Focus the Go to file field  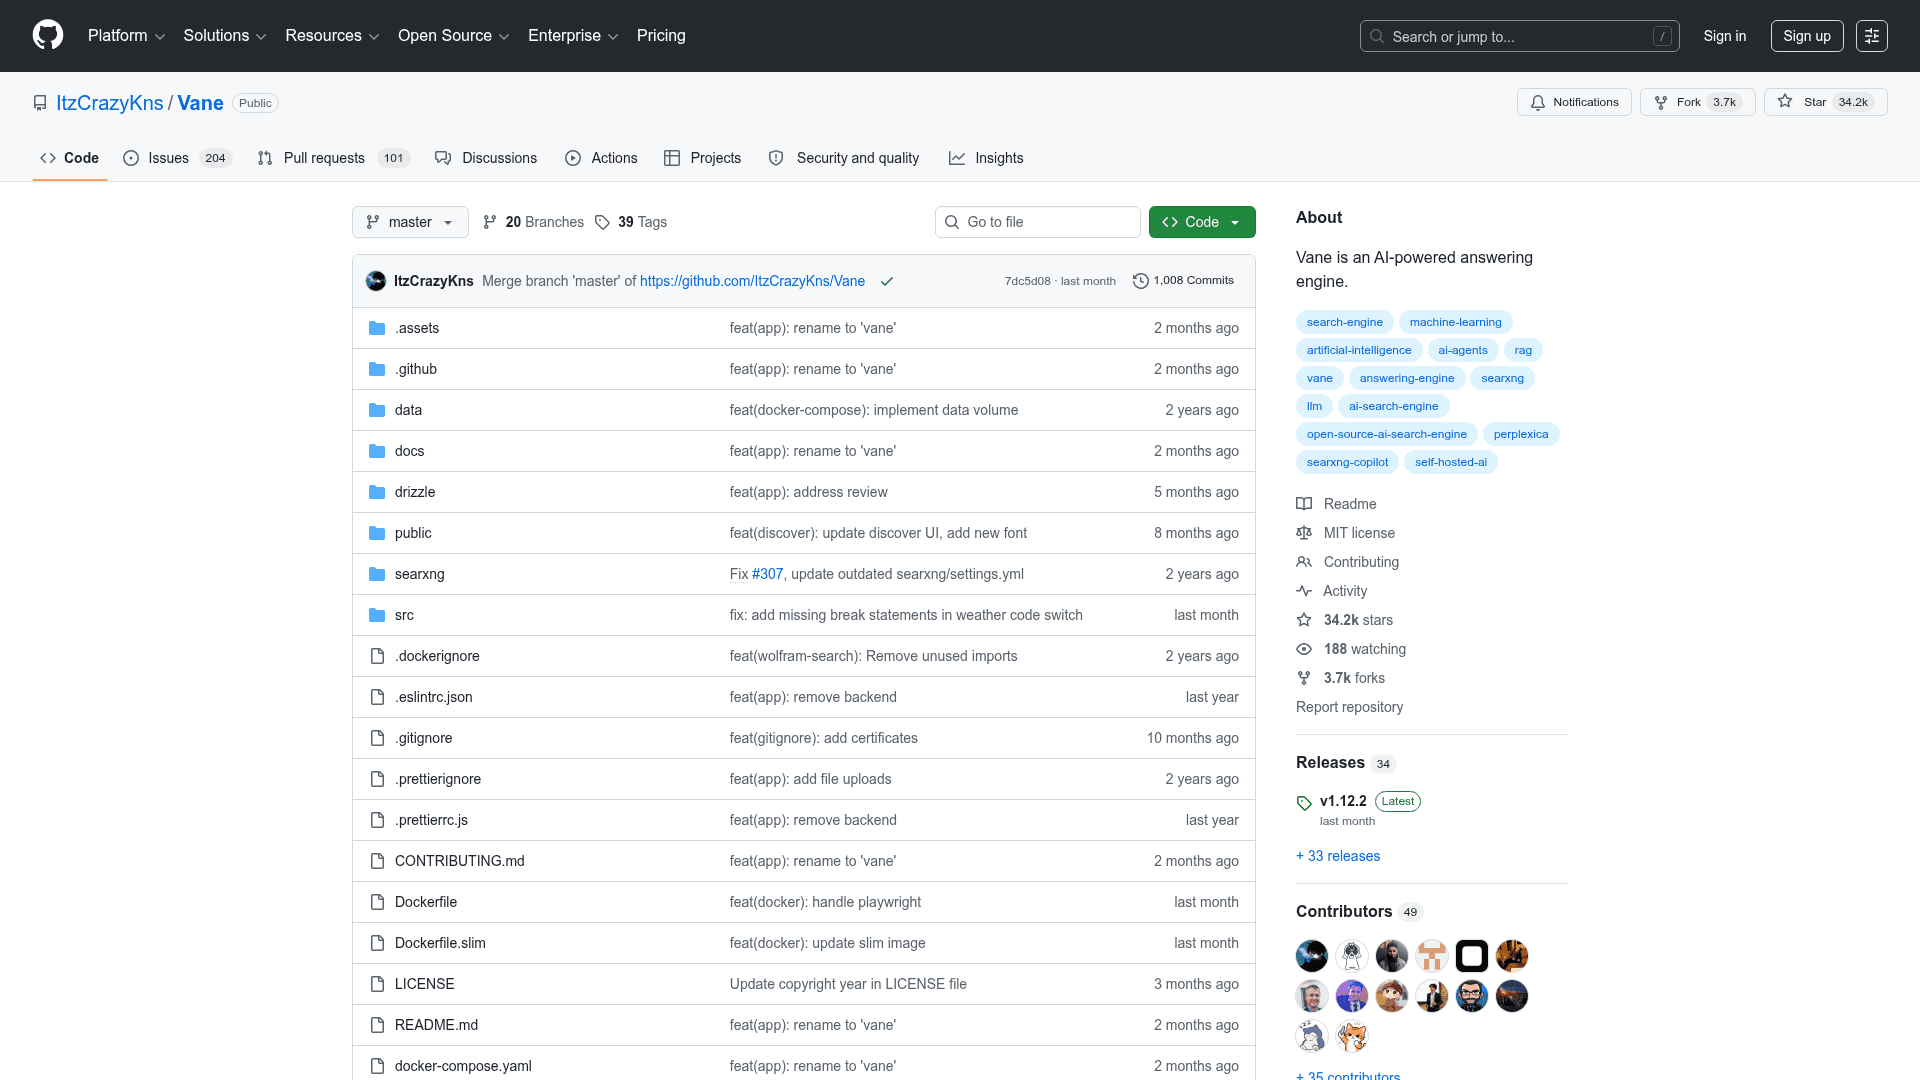(1038, 222)
